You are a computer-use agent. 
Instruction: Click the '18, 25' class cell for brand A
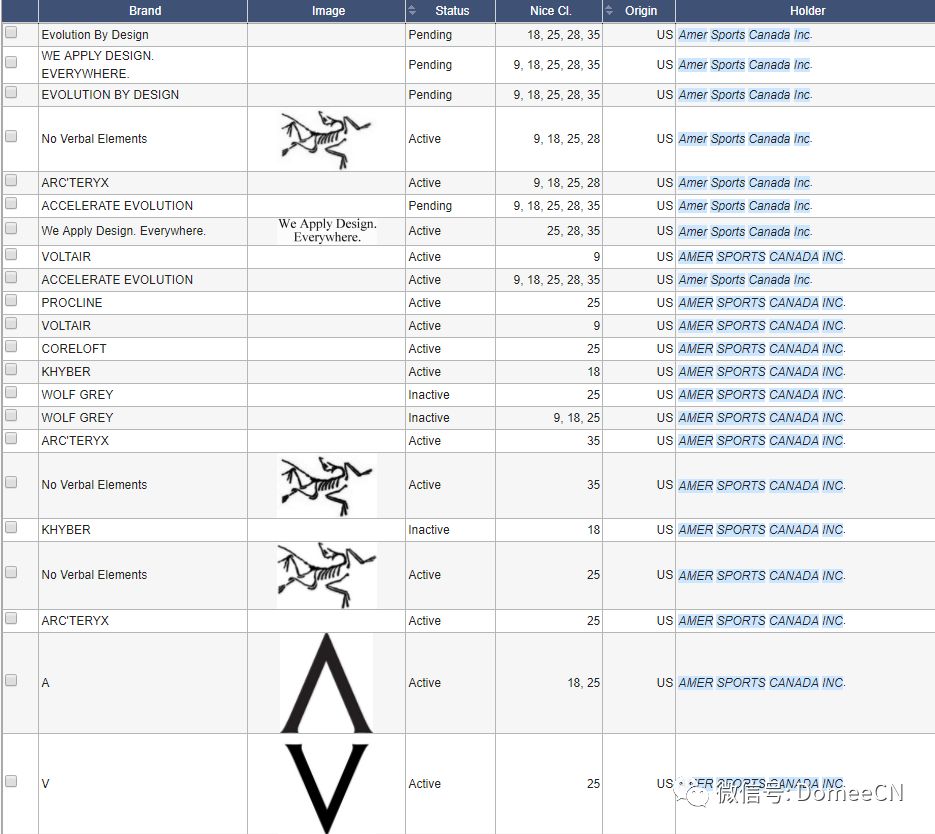pos(583,683)
